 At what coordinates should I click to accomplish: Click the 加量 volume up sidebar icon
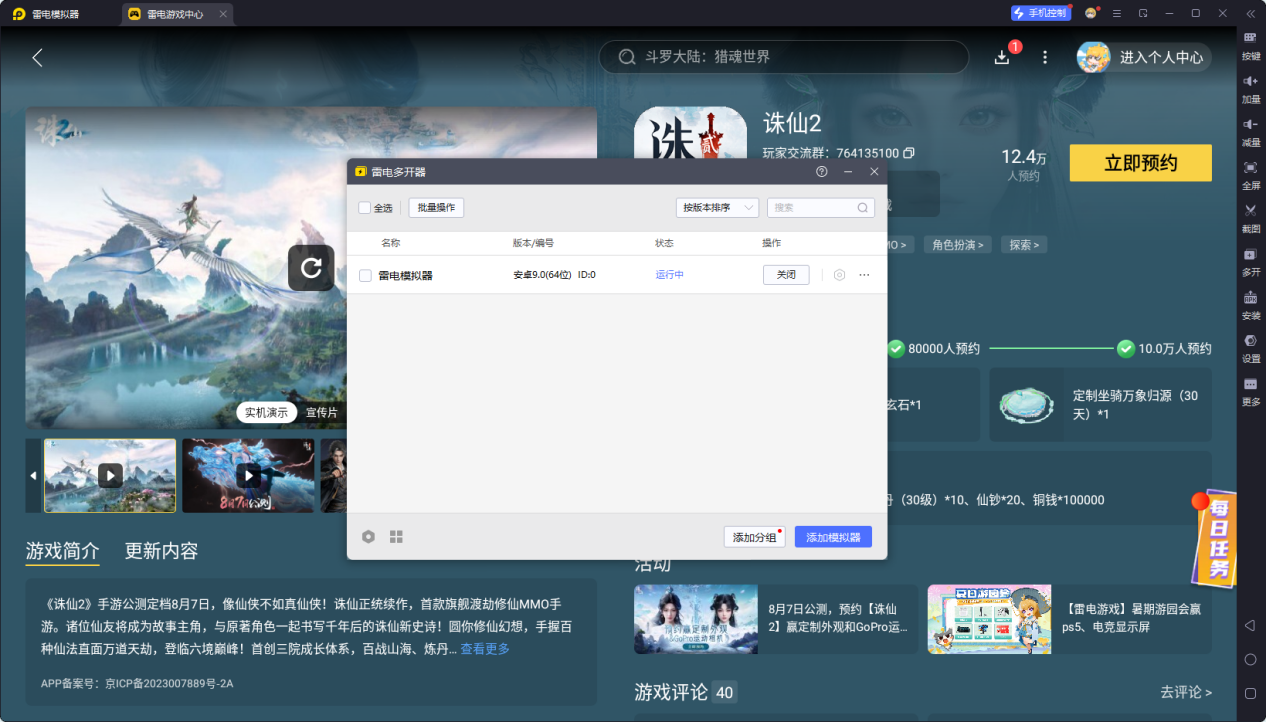click(x=1250, y=88)
